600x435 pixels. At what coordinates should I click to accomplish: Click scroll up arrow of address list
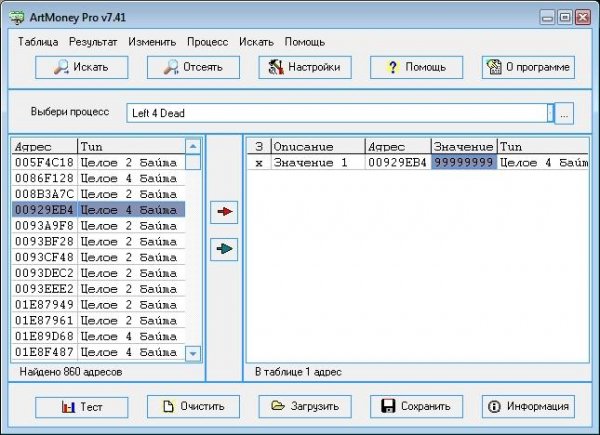[193, 146]
